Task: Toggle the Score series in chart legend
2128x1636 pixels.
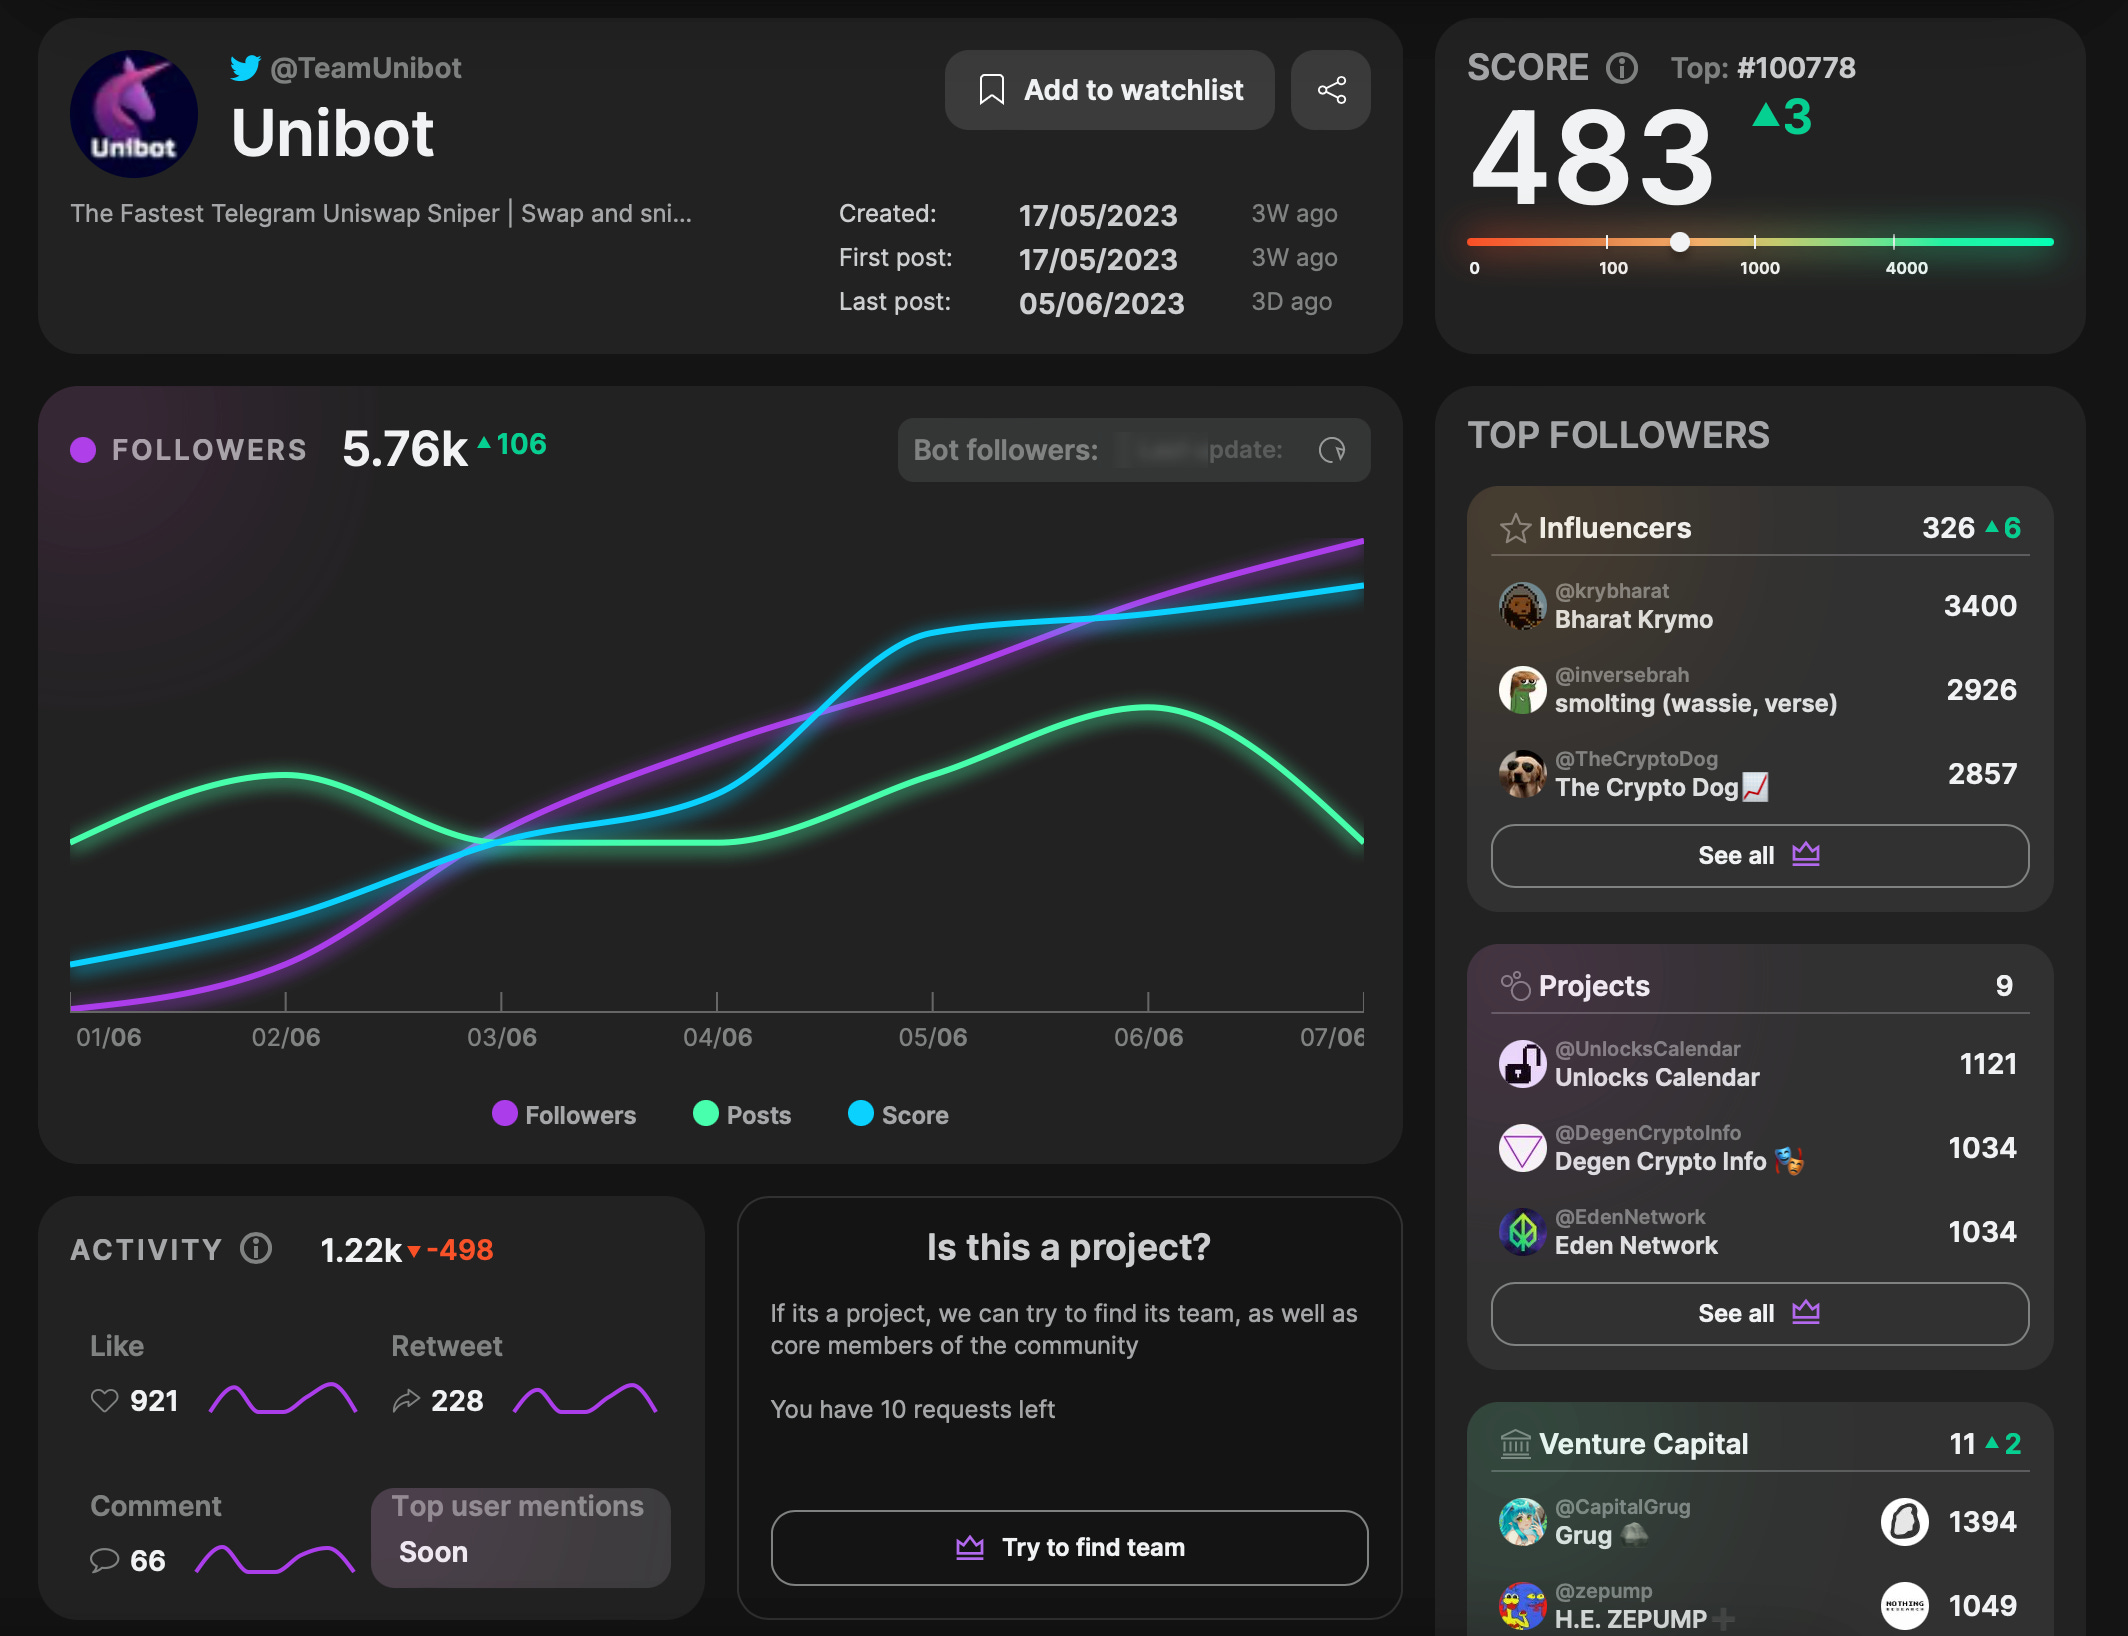Action: click(x=898, y=1114)
